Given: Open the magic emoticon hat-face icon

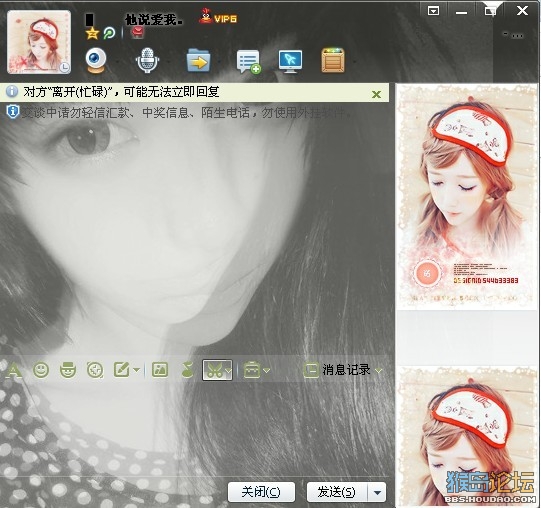Looking at the screenshot, I should coord(68,370).
